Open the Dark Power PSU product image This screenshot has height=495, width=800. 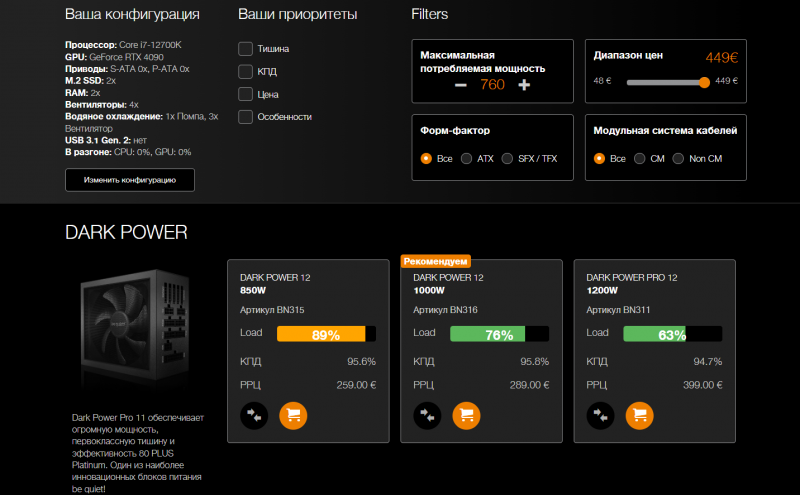135,328
